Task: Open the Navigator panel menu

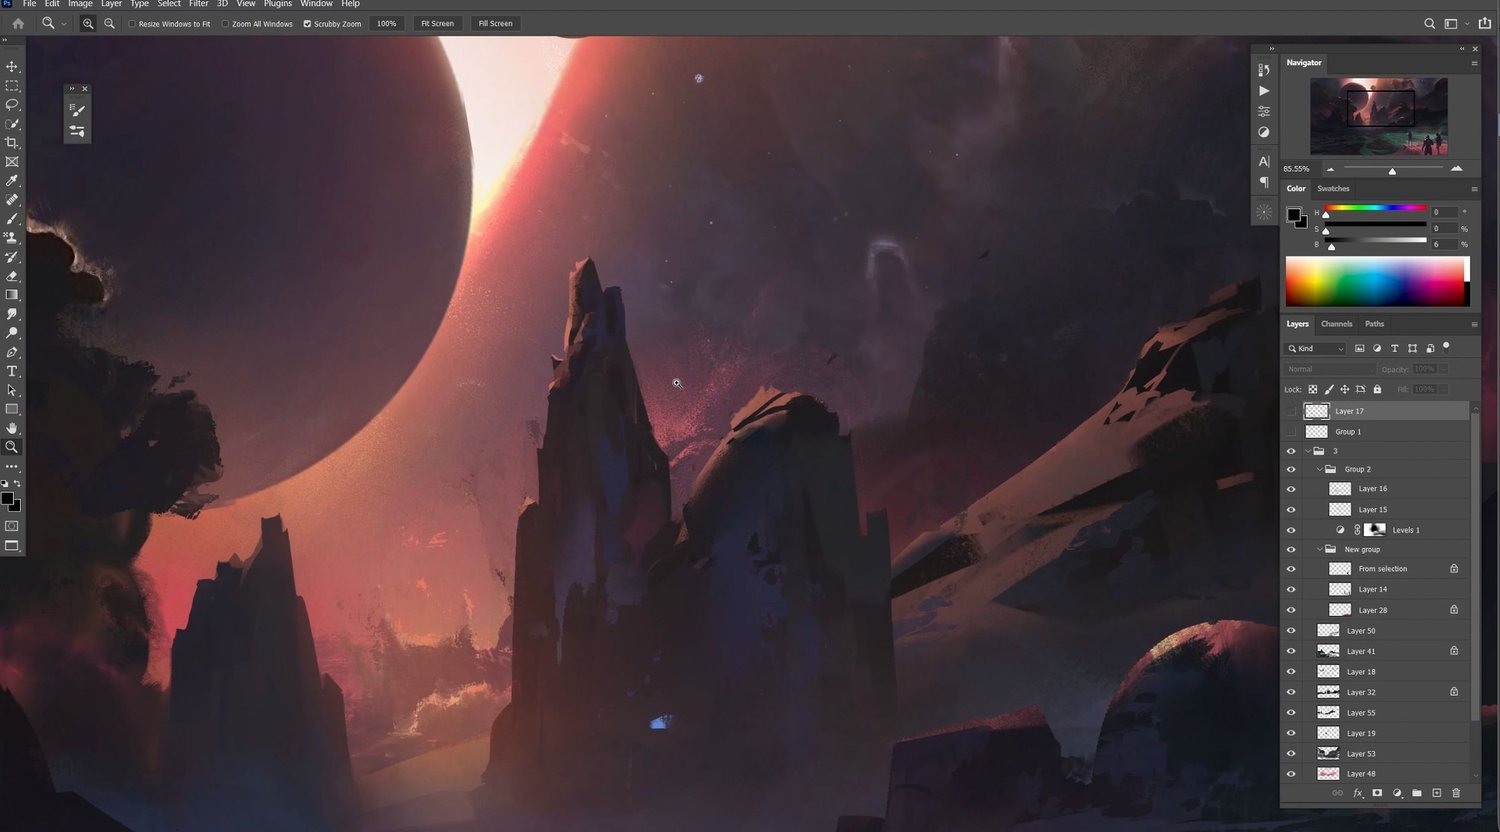Action: 1474,63
